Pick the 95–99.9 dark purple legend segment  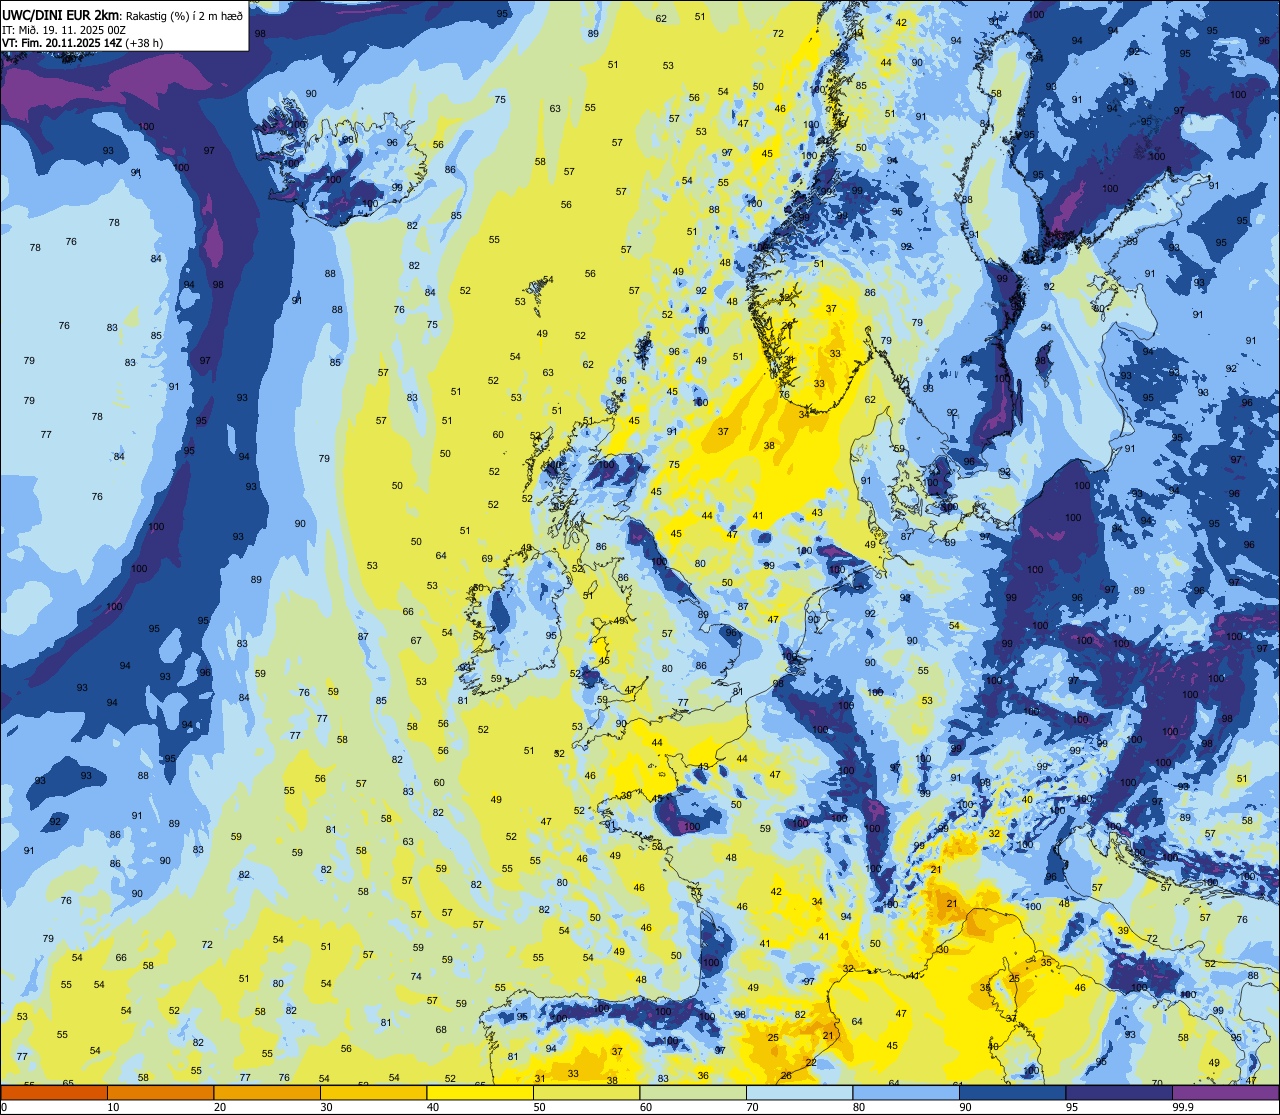(x=1119, y=1093)
